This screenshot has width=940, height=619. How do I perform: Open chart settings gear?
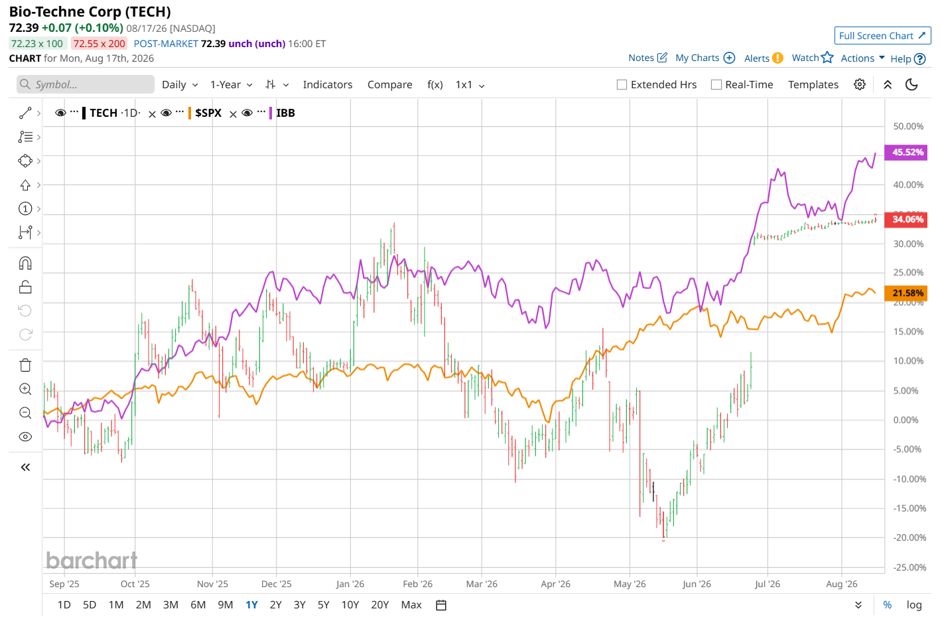(859, 84)
